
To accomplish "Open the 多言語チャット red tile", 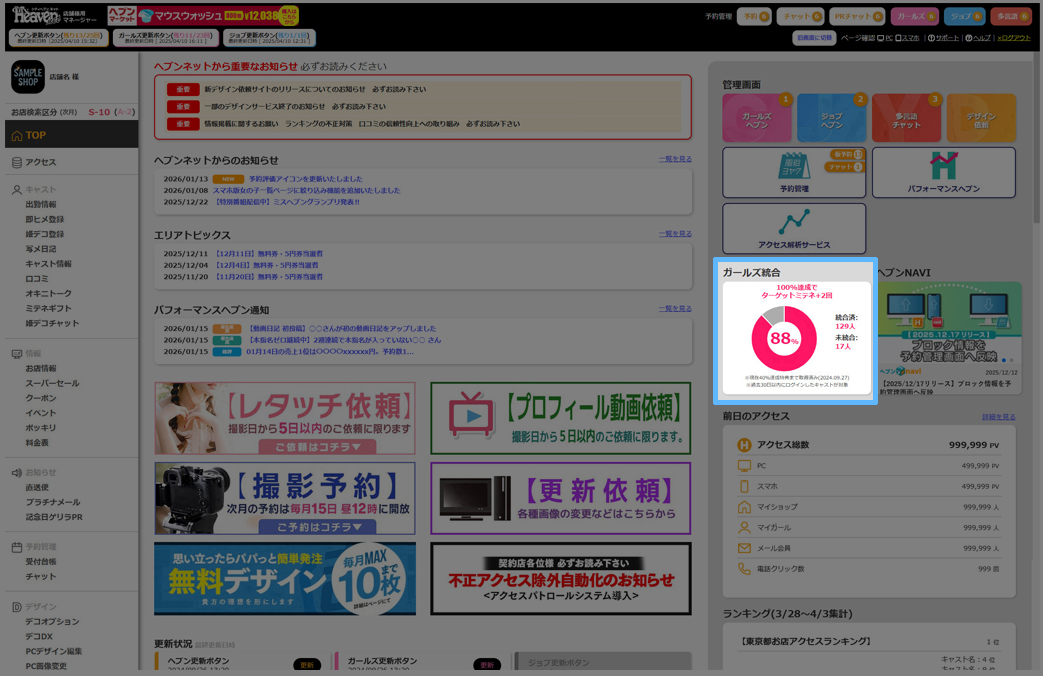I will point(906,119).
